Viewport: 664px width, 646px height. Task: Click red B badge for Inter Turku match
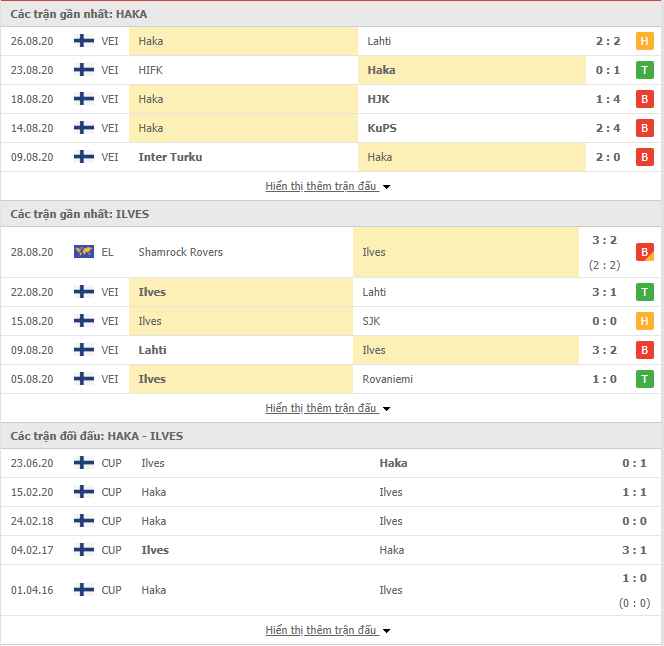pyautogui.click(x=645, y=157)
